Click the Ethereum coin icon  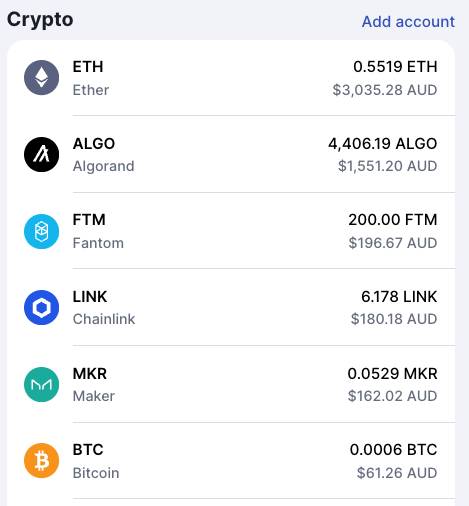[41, 78]
